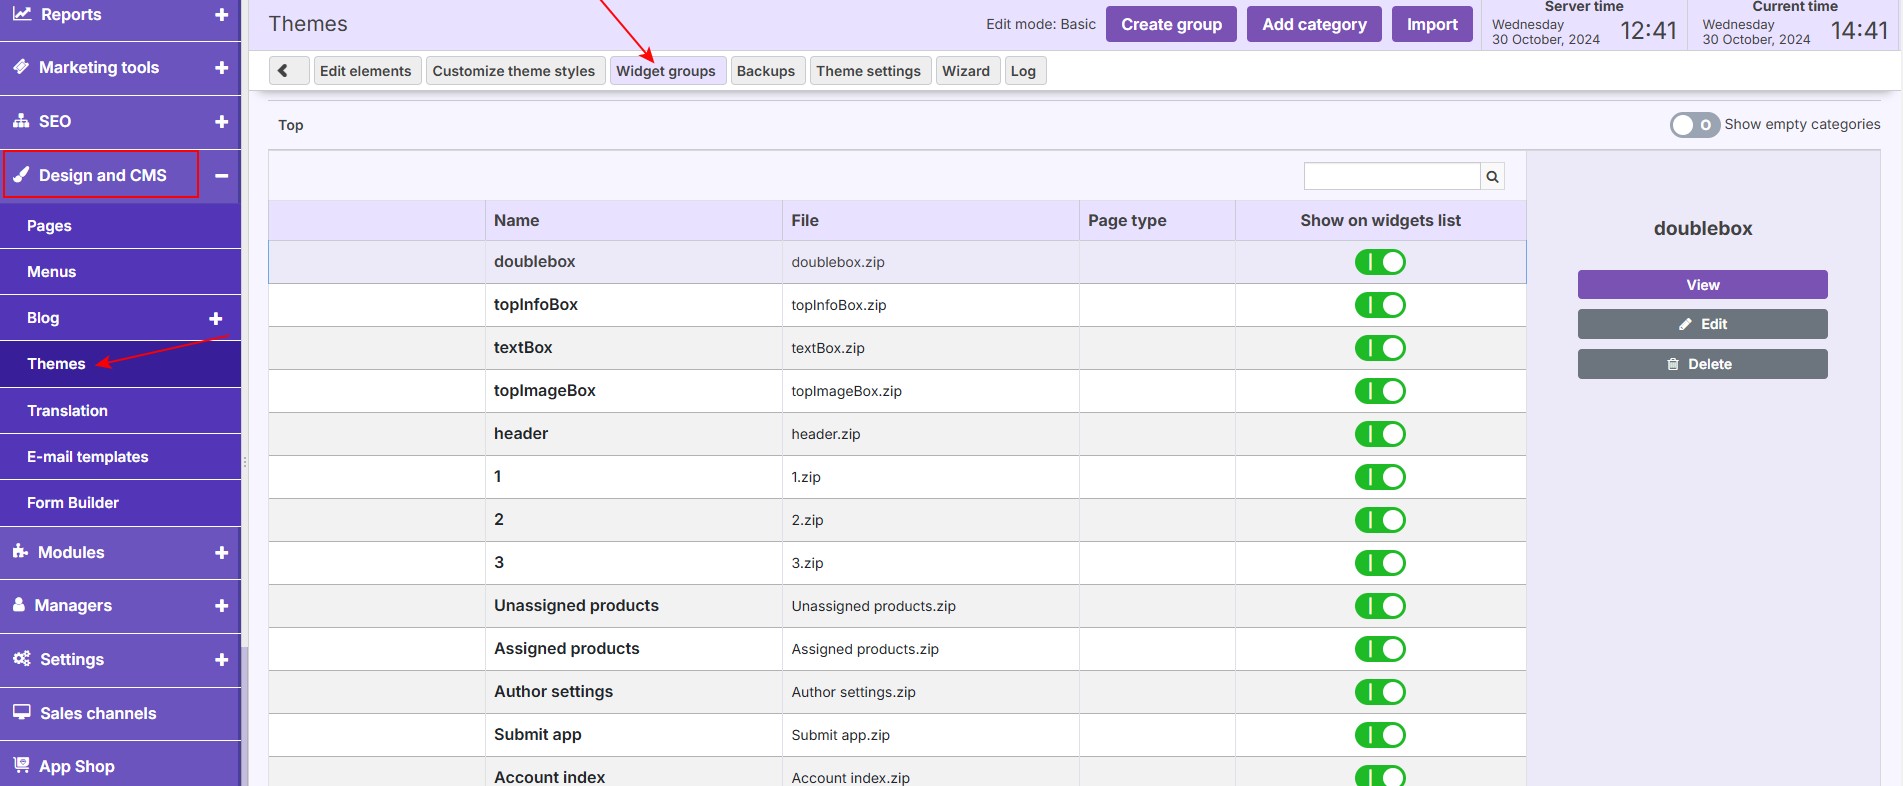Toggle Assigned products widget switch
The height and width of the screenshot is (786, 1903).
(x=1380, y=649)
